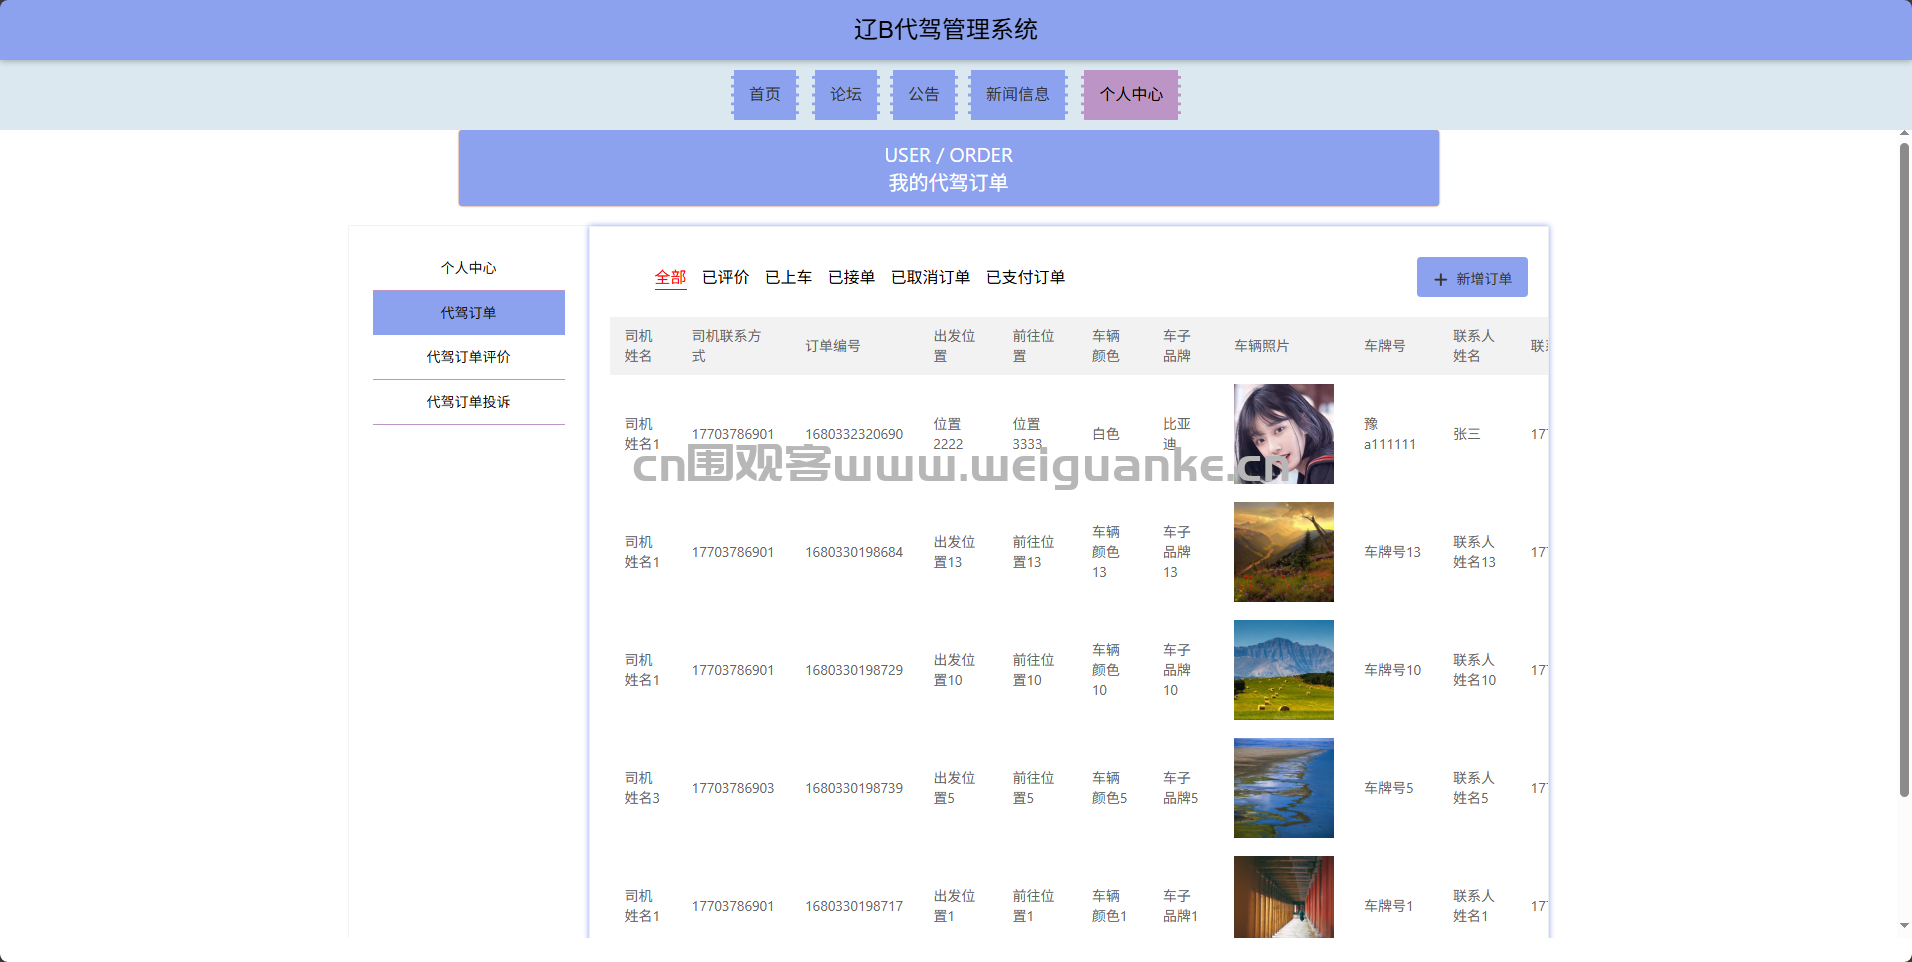Open the 个人中心 navigation tab
Screen dimensions: 1912x962
(x=1132, y=94)
